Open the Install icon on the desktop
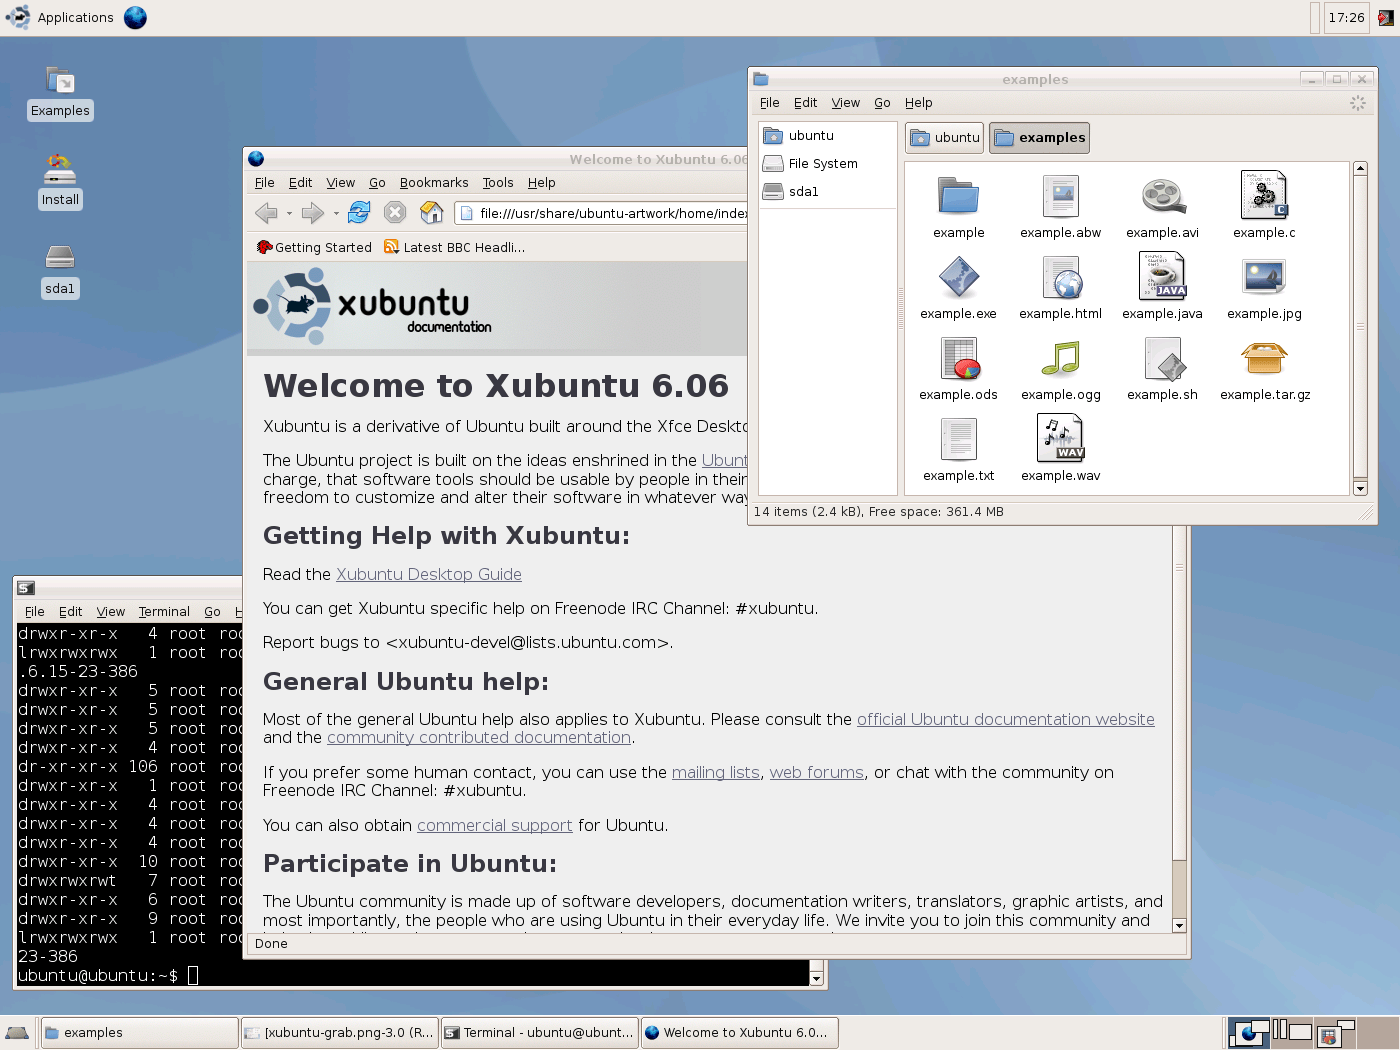Viewport: 1400px width, 1050px height. coord(60,182)
